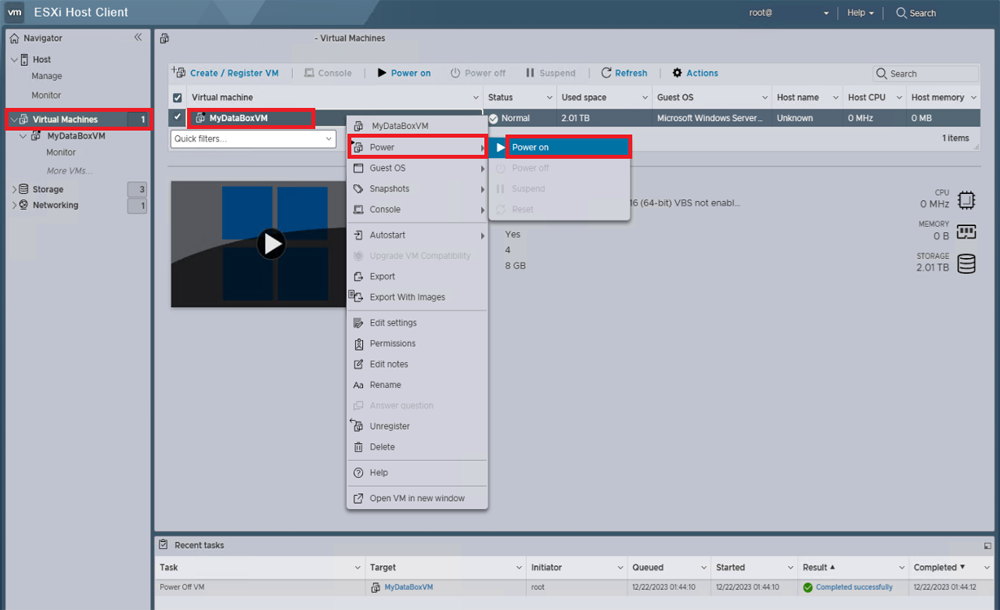Collapse the Virtual Machines tree node
Screen dimensions: 1000x610
(14, 119)
